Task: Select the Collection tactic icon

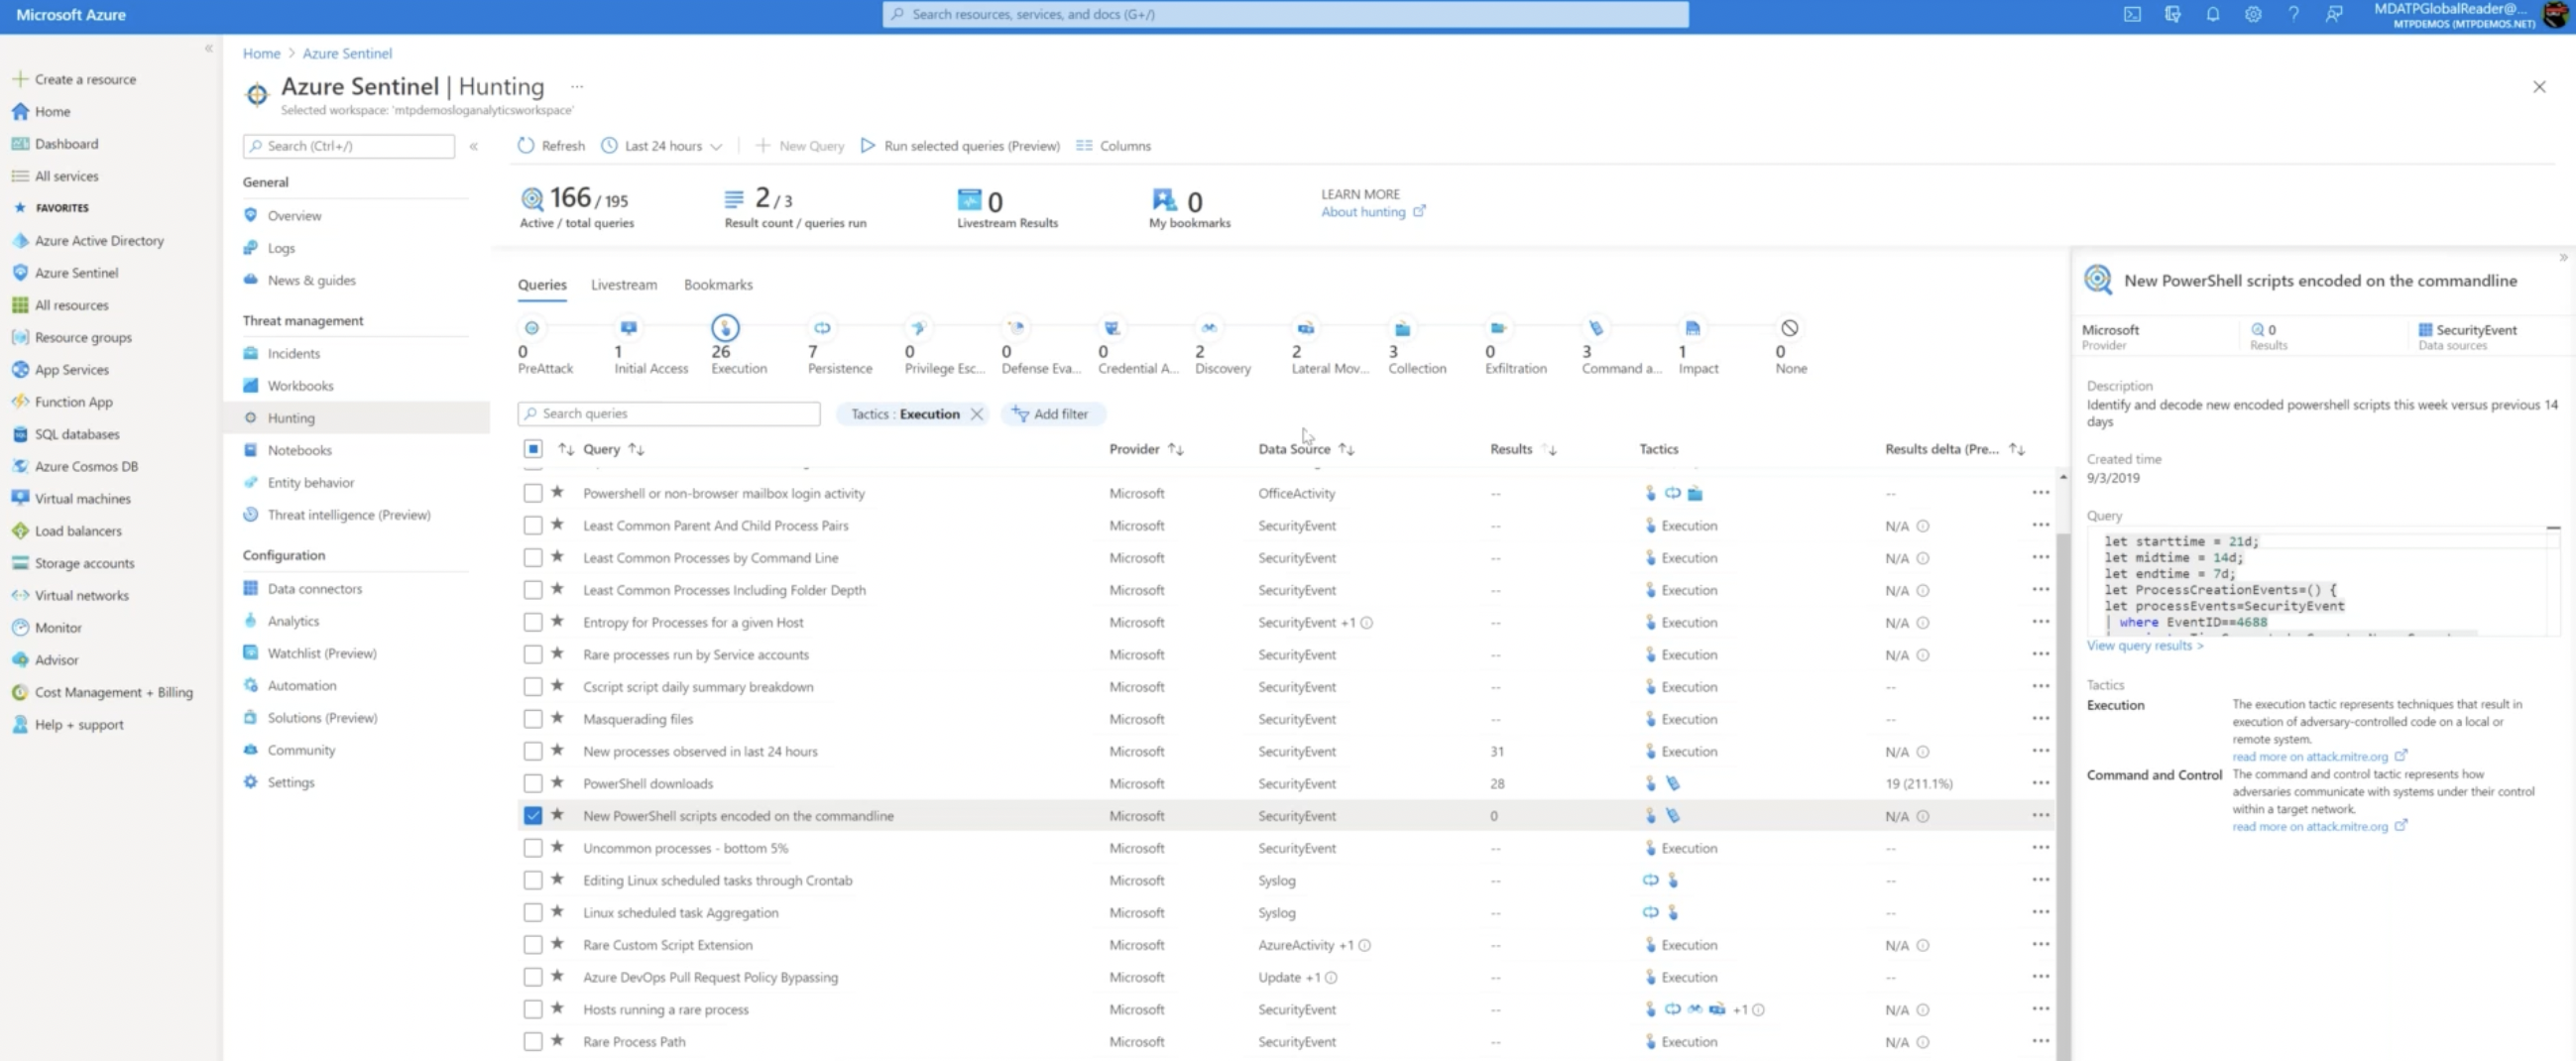Action: pyautogui.click(x=1403, y=328)
